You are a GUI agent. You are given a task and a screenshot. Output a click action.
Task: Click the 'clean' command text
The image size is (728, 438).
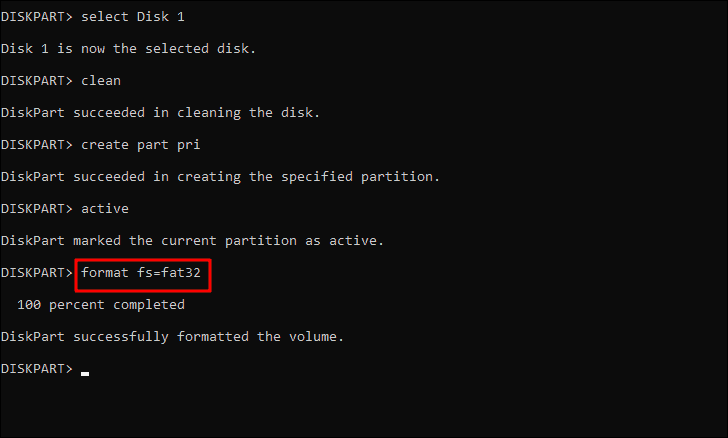[101, 81]
